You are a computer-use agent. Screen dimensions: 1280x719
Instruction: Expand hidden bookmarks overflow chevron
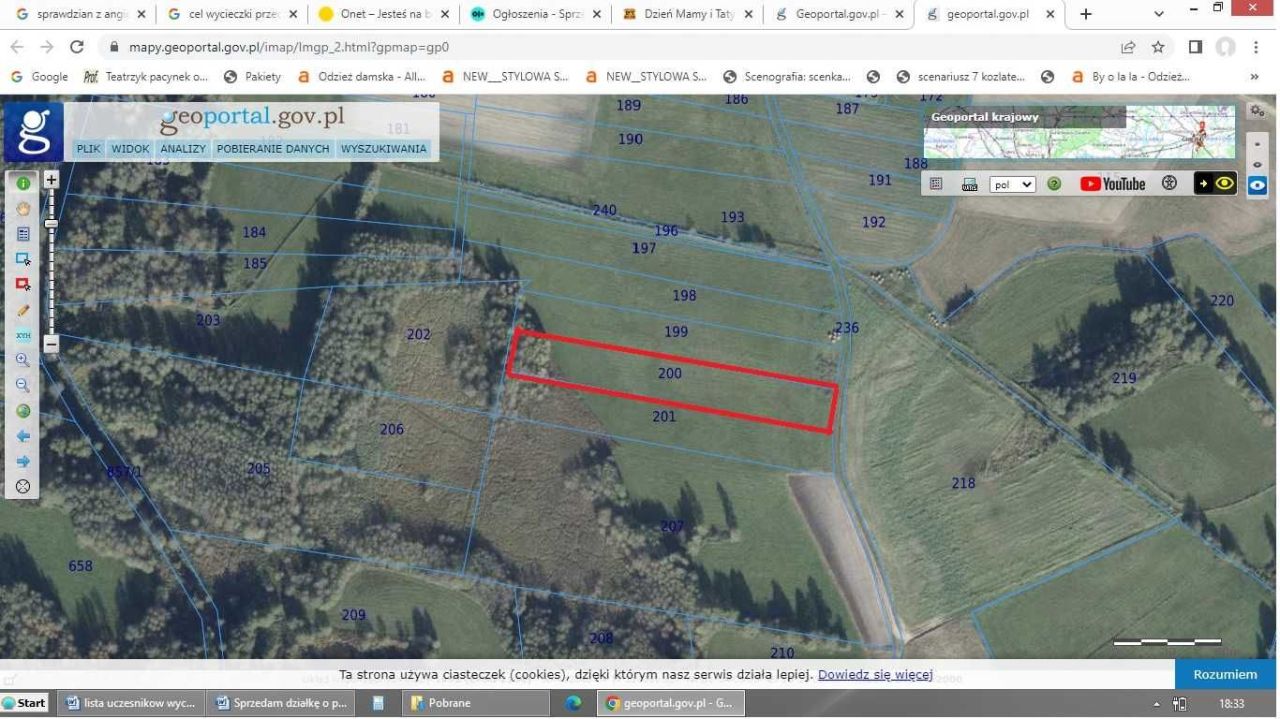[1254, 76]
